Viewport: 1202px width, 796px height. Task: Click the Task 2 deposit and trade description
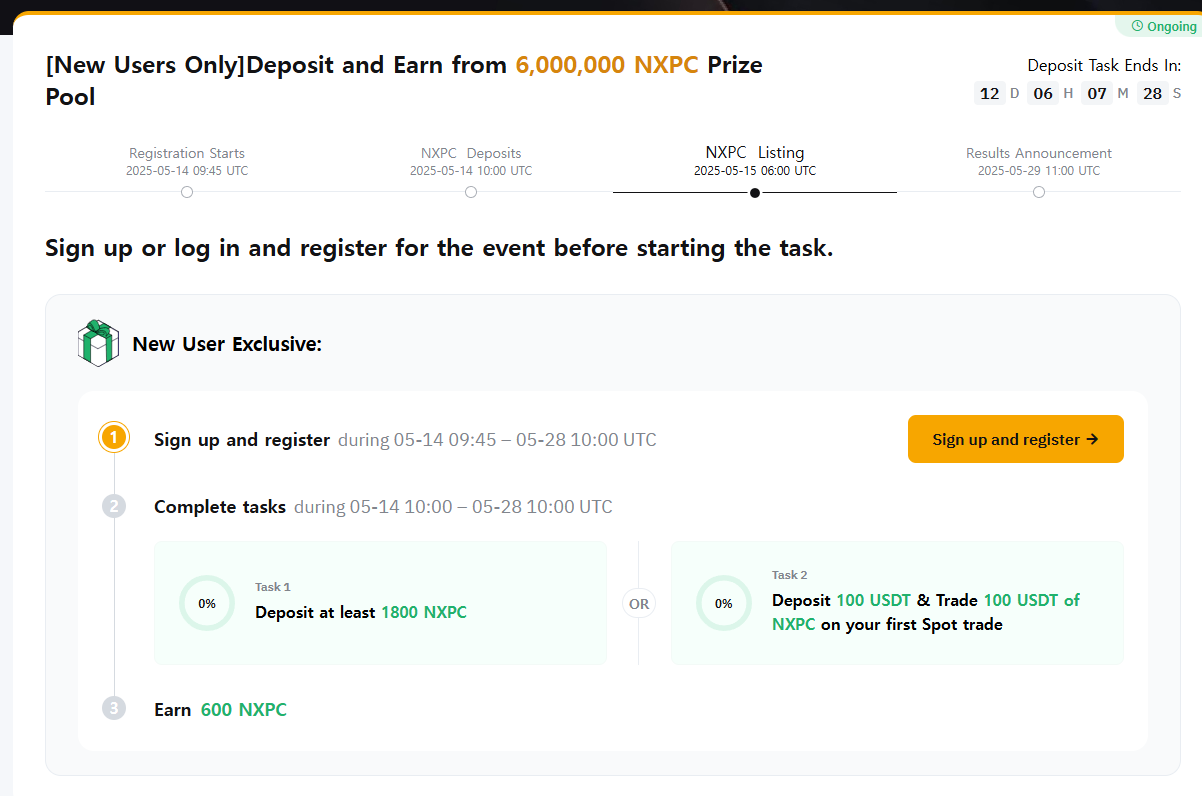926,612
